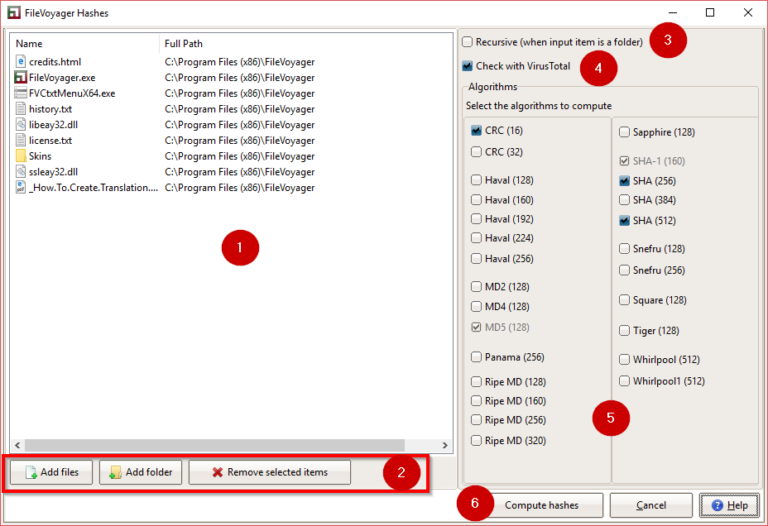
Task: Click the history.txt document icon
Action: (x=21, y=109)
